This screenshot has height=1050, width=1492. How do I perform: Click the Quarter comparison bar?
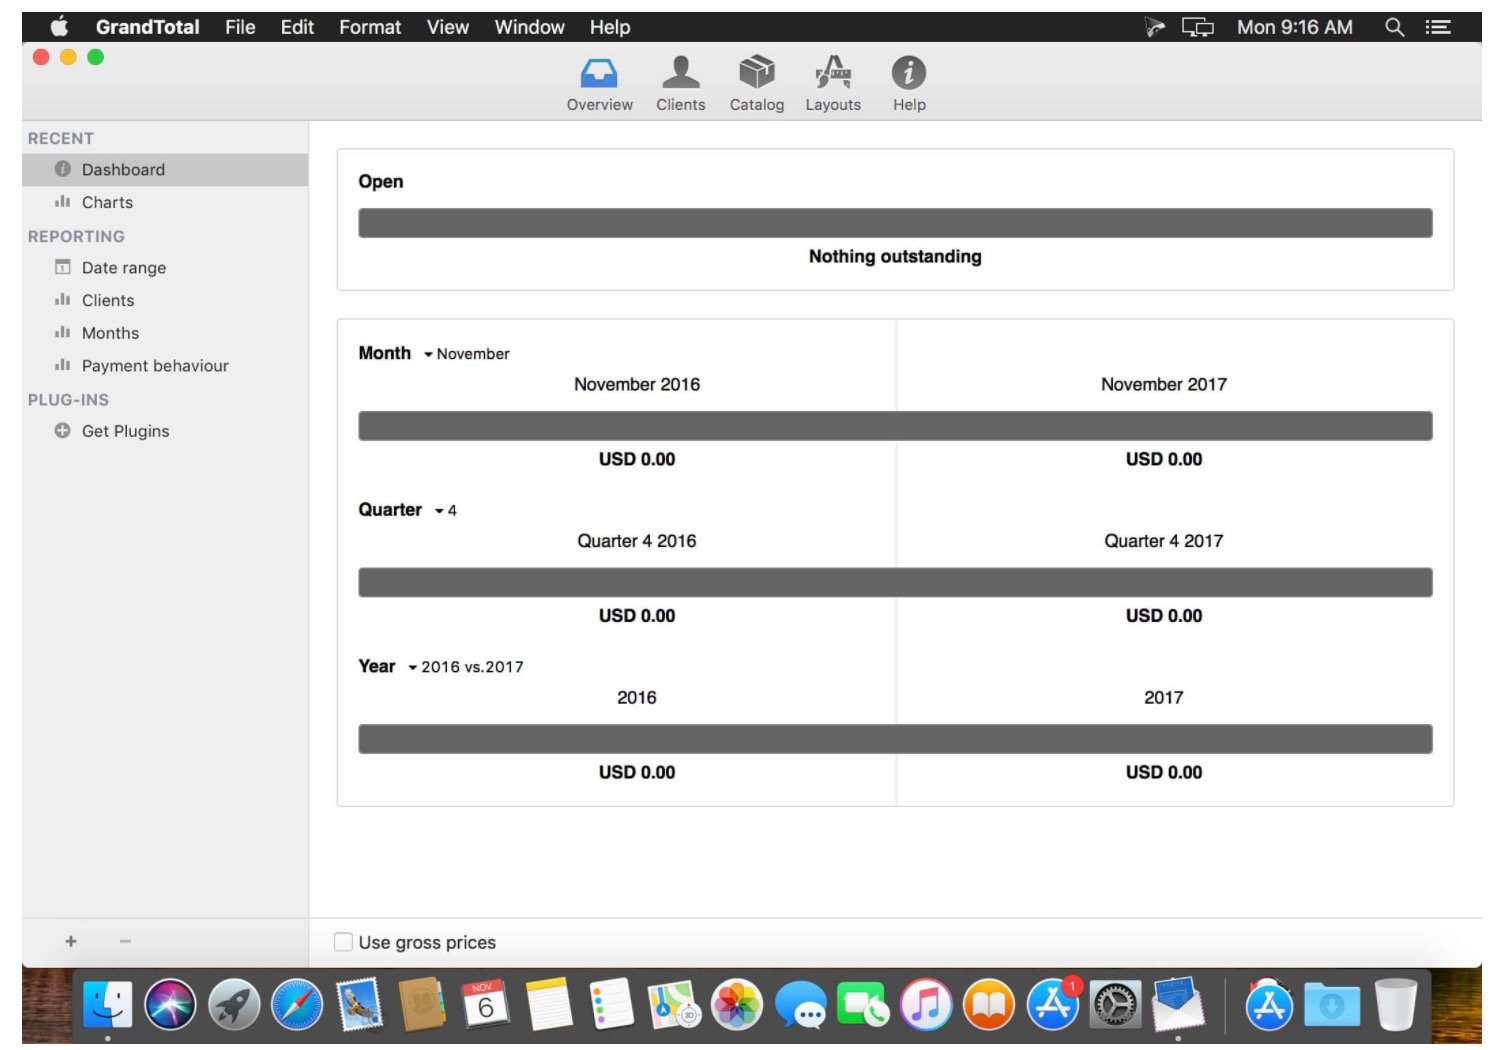(x=895, y=583)
